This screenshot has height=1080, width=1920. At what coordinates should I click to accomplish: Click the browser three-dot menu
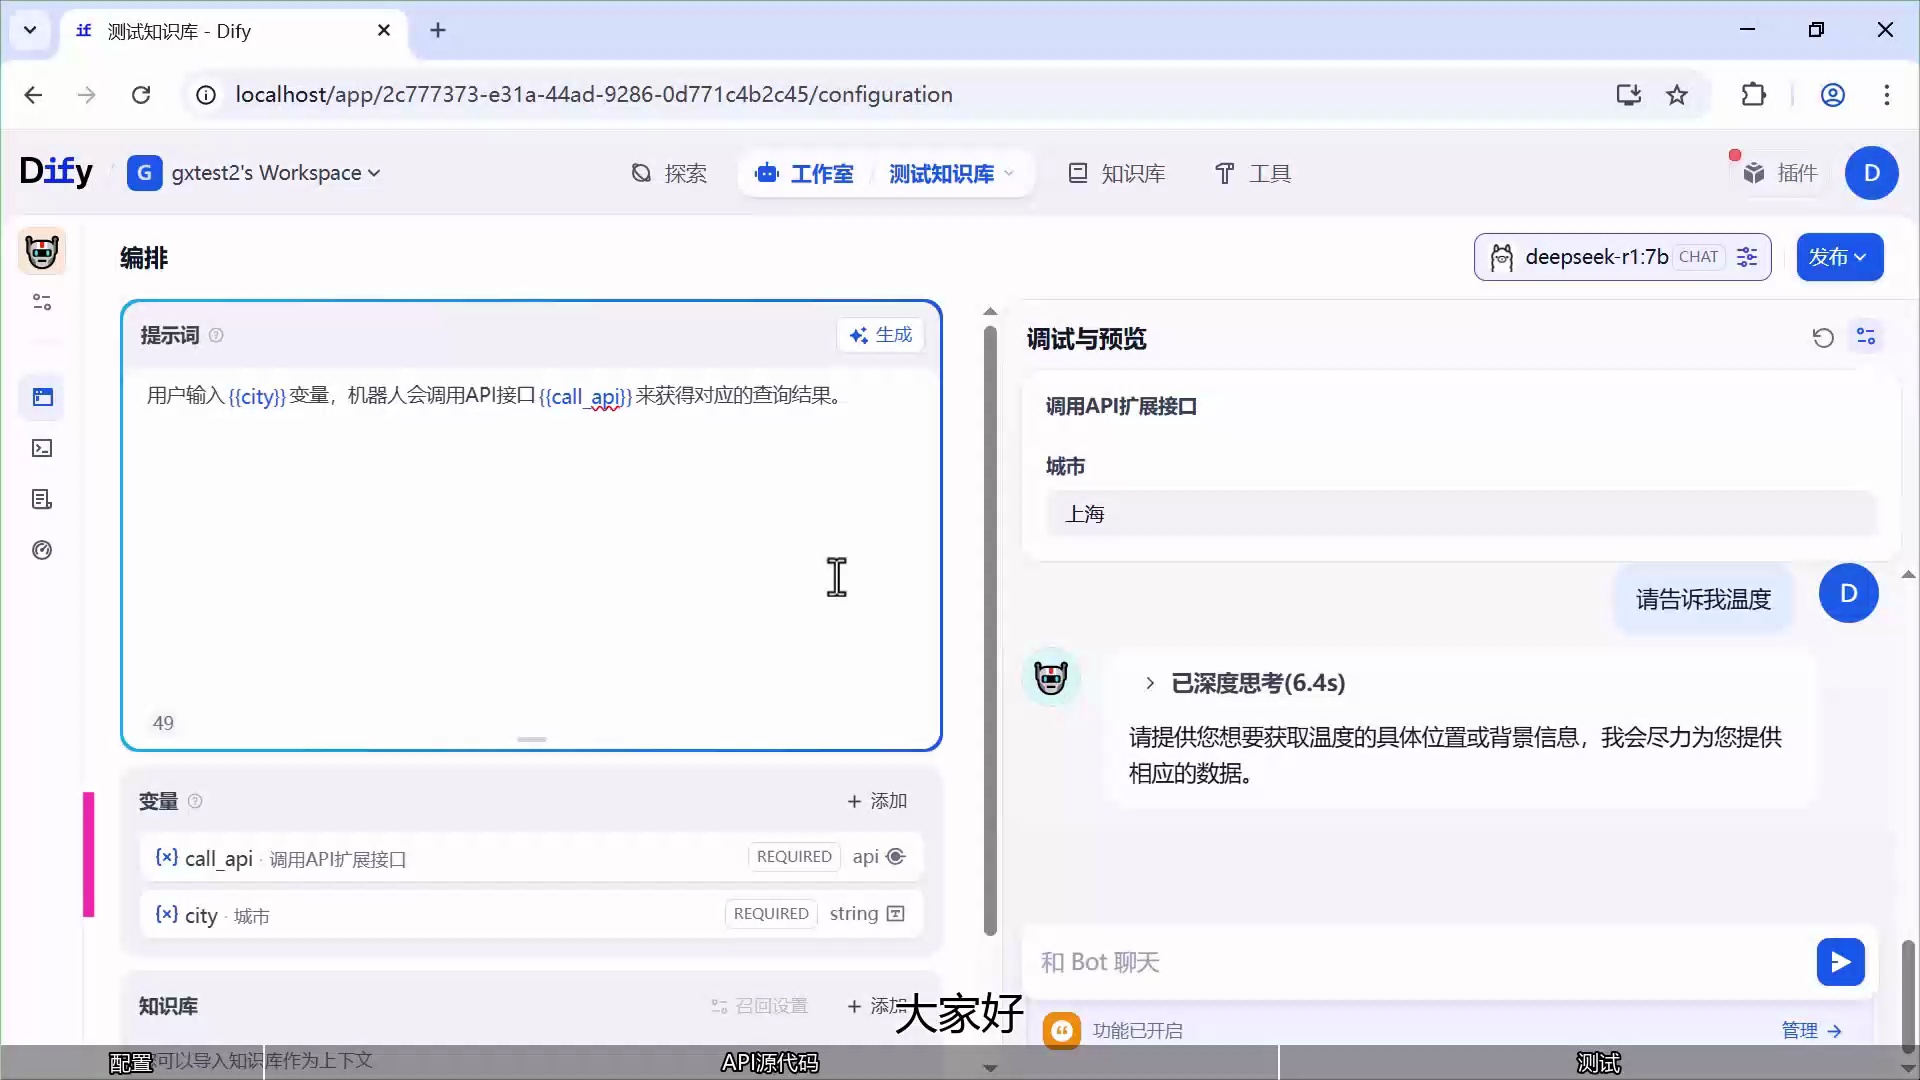coord(1886,94)
